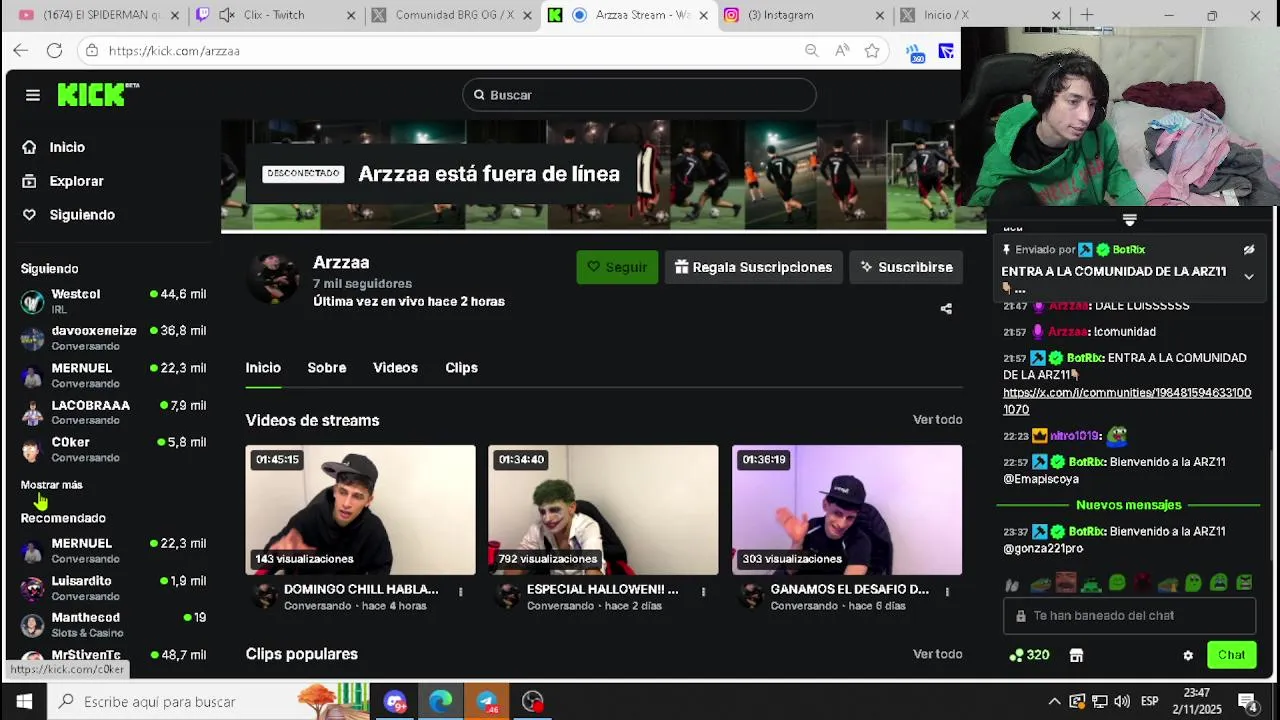View site info padlock icon
The width and height of the screenshot is (1280, 720).
(x=92, y=51)
